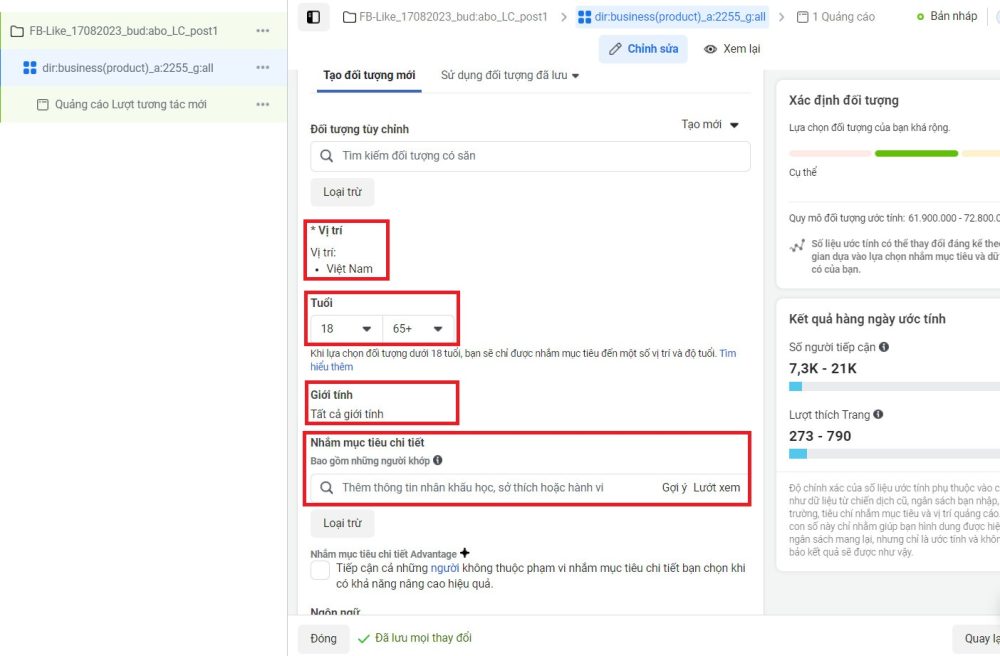Screen dimensions: 1000x656
Task: Click info icon next to Số người tiếp cận
Action: [x=884, y=347]
